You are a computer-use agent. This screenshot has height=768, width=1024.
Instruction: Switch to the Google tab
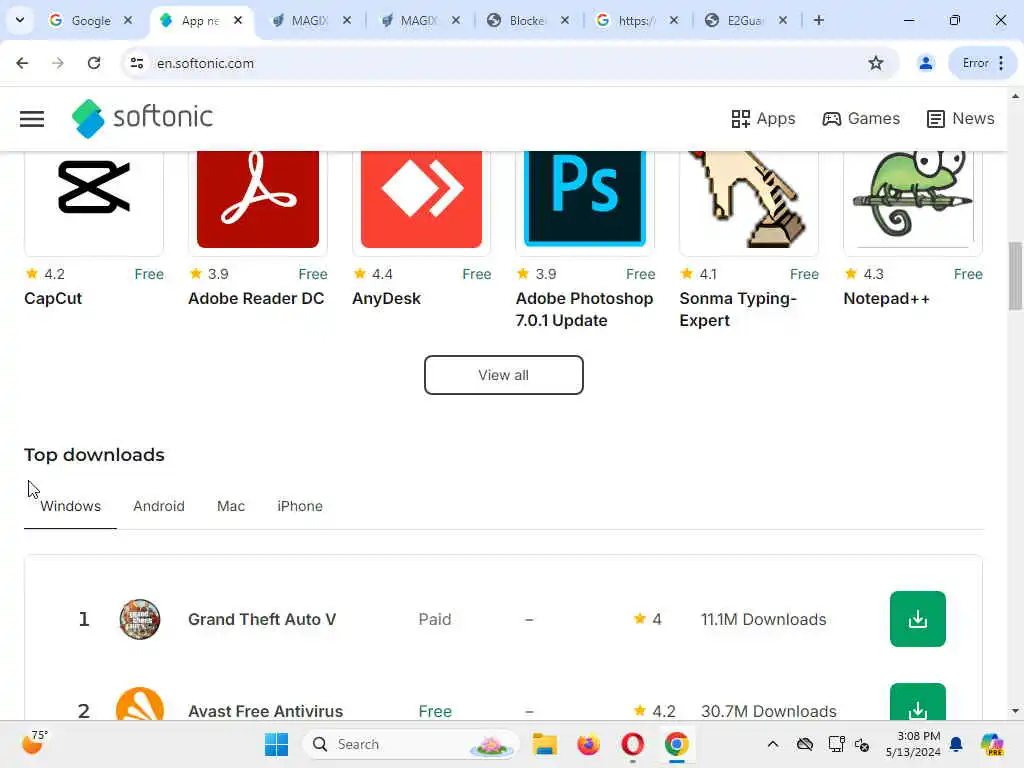point(90,21)
